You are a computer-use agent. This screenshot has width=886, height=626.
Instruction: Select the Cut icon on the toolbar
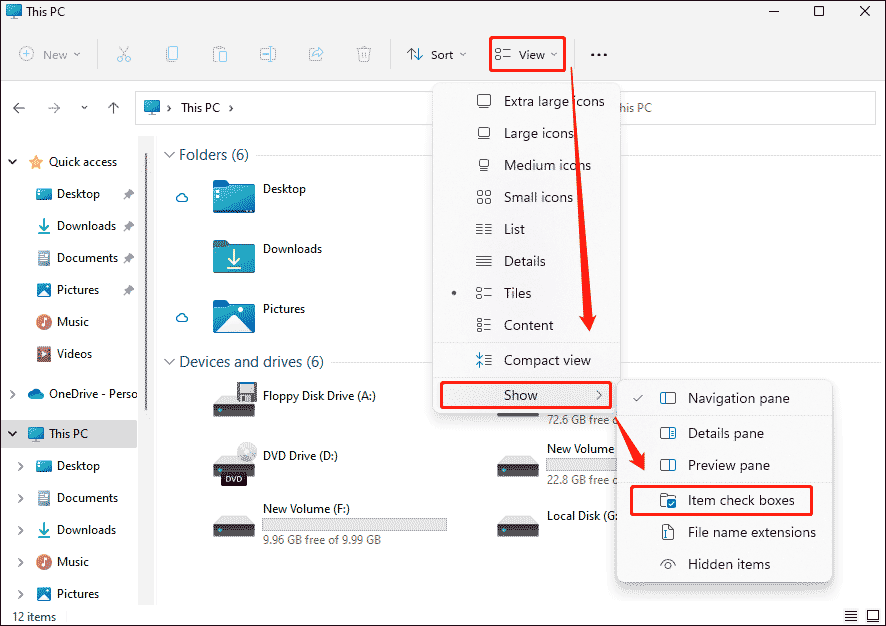[124, 54]
